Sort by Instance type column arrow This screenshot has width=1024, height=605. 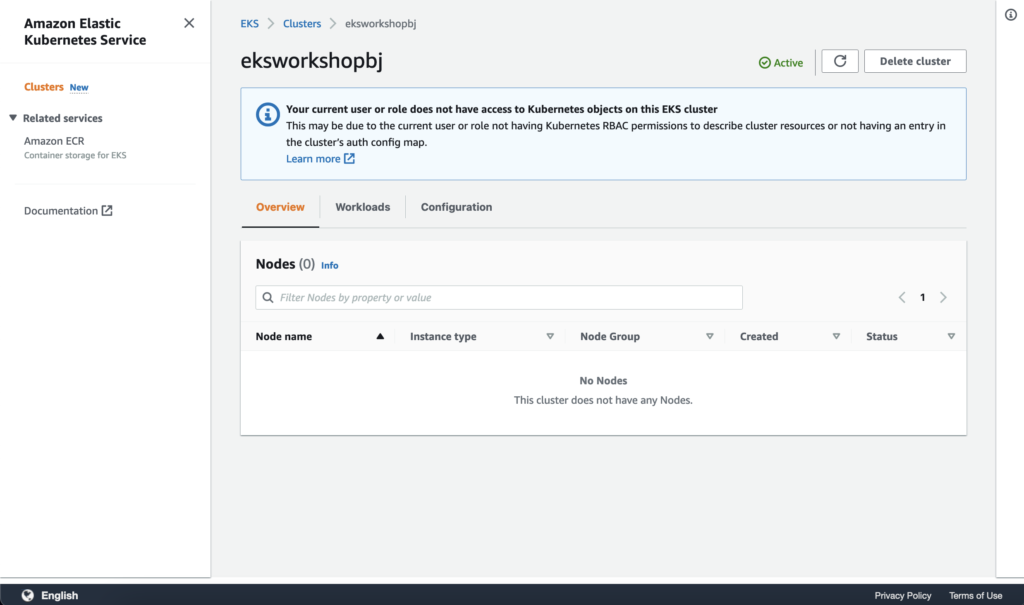[550, 336]
